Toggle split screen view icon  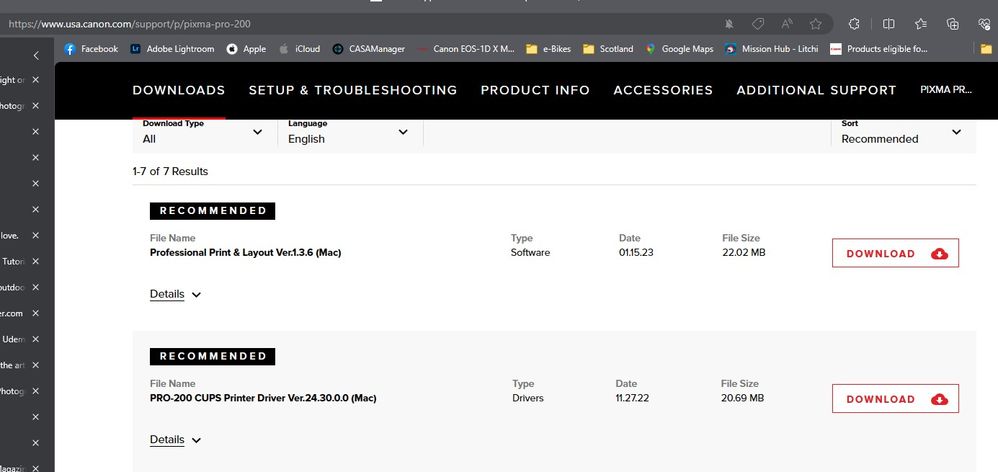[889, 24]
